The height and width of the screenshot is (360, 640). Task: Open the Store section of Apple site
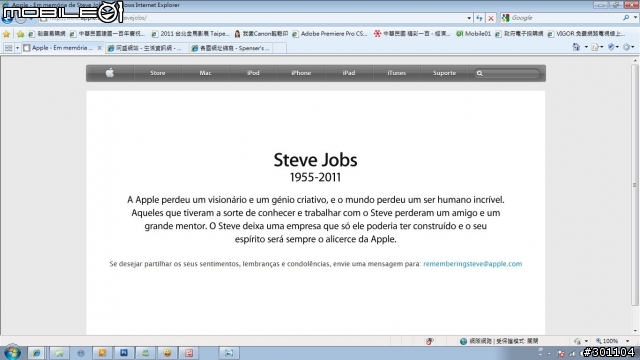(158, 73)
